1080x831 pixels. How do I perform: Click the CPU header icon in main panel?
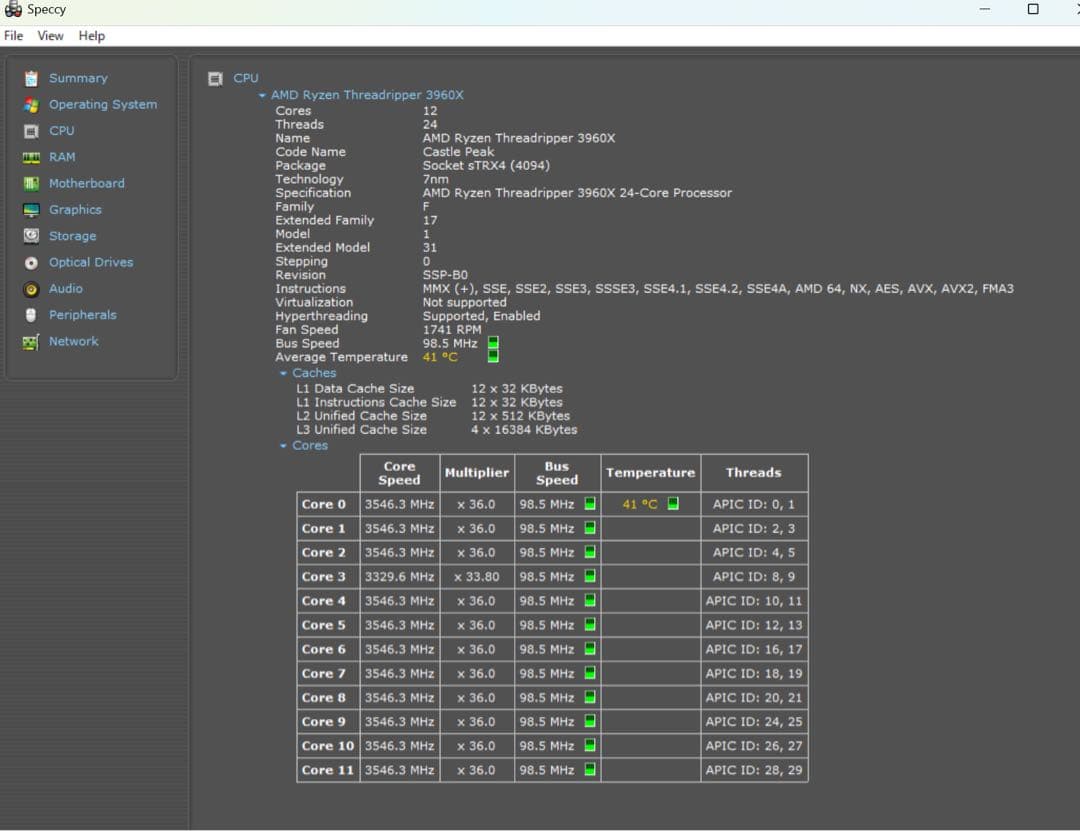216,79
